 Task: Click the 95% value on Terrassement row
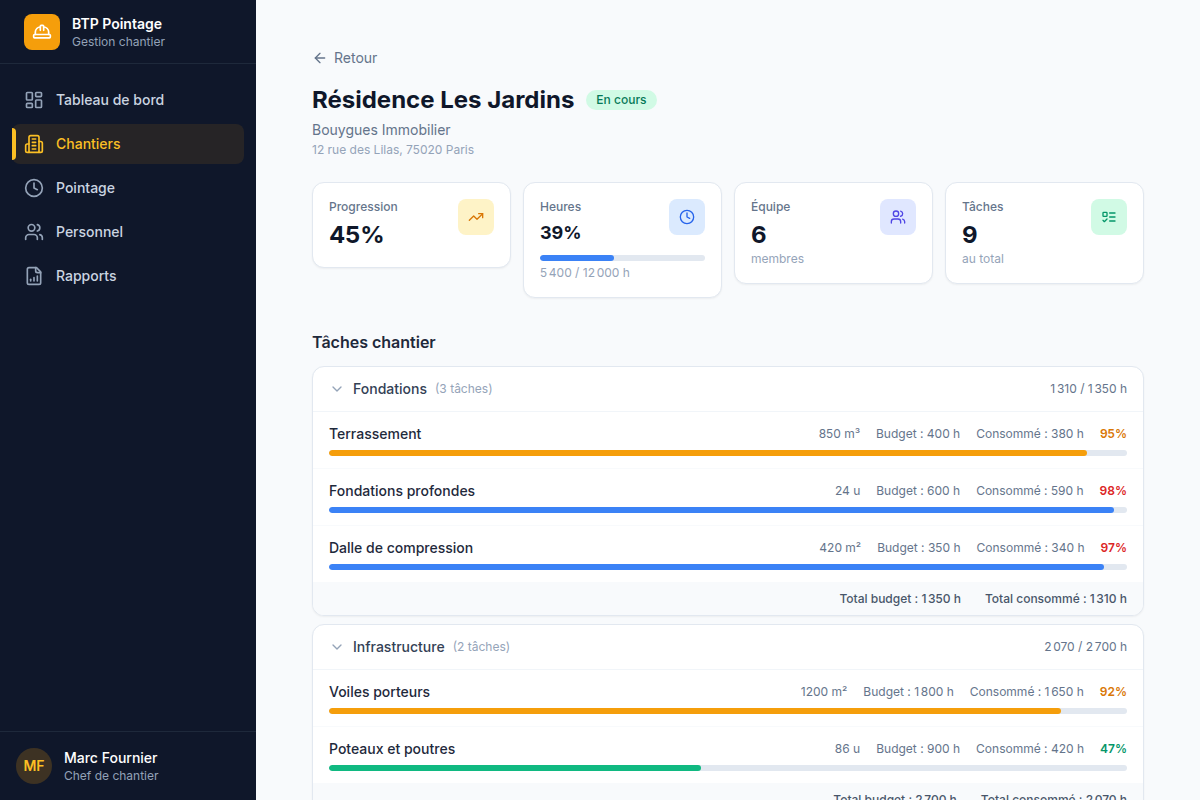pyautogui.click(x=1113, y=434)
